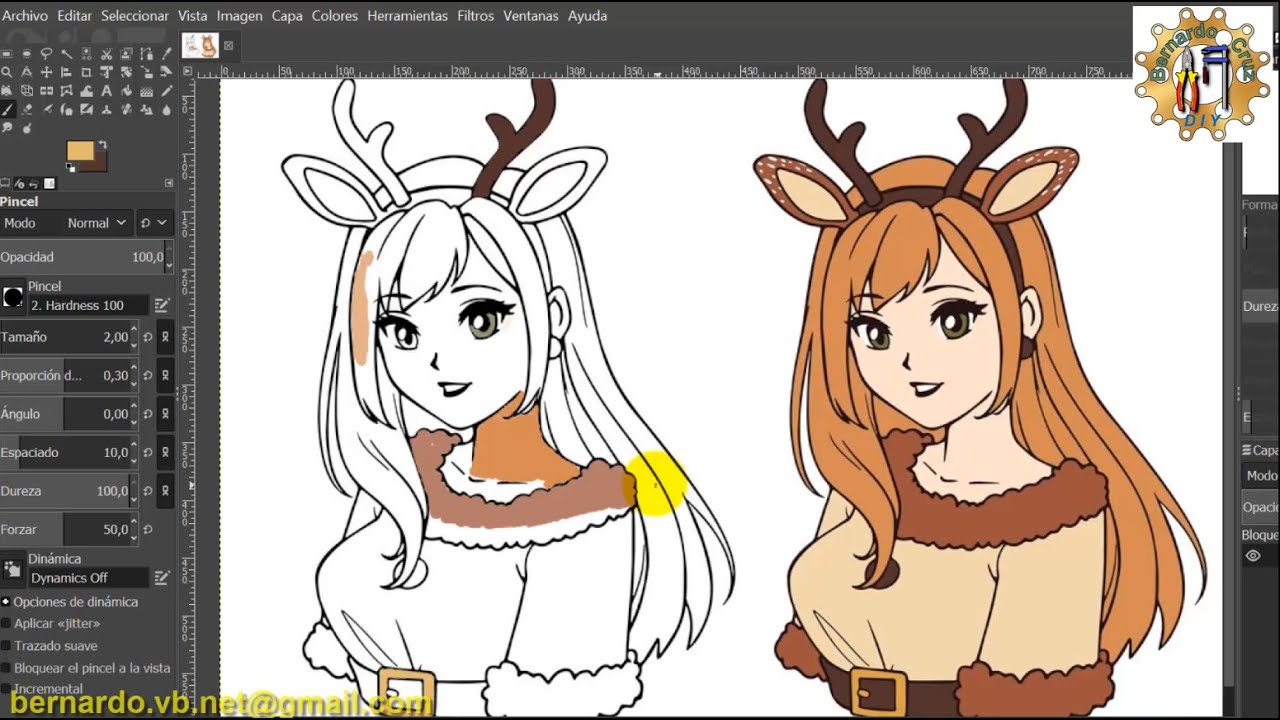1280x720 pixels.
Task: Reset colors to default black and white
Action: [x=71, y=170]
